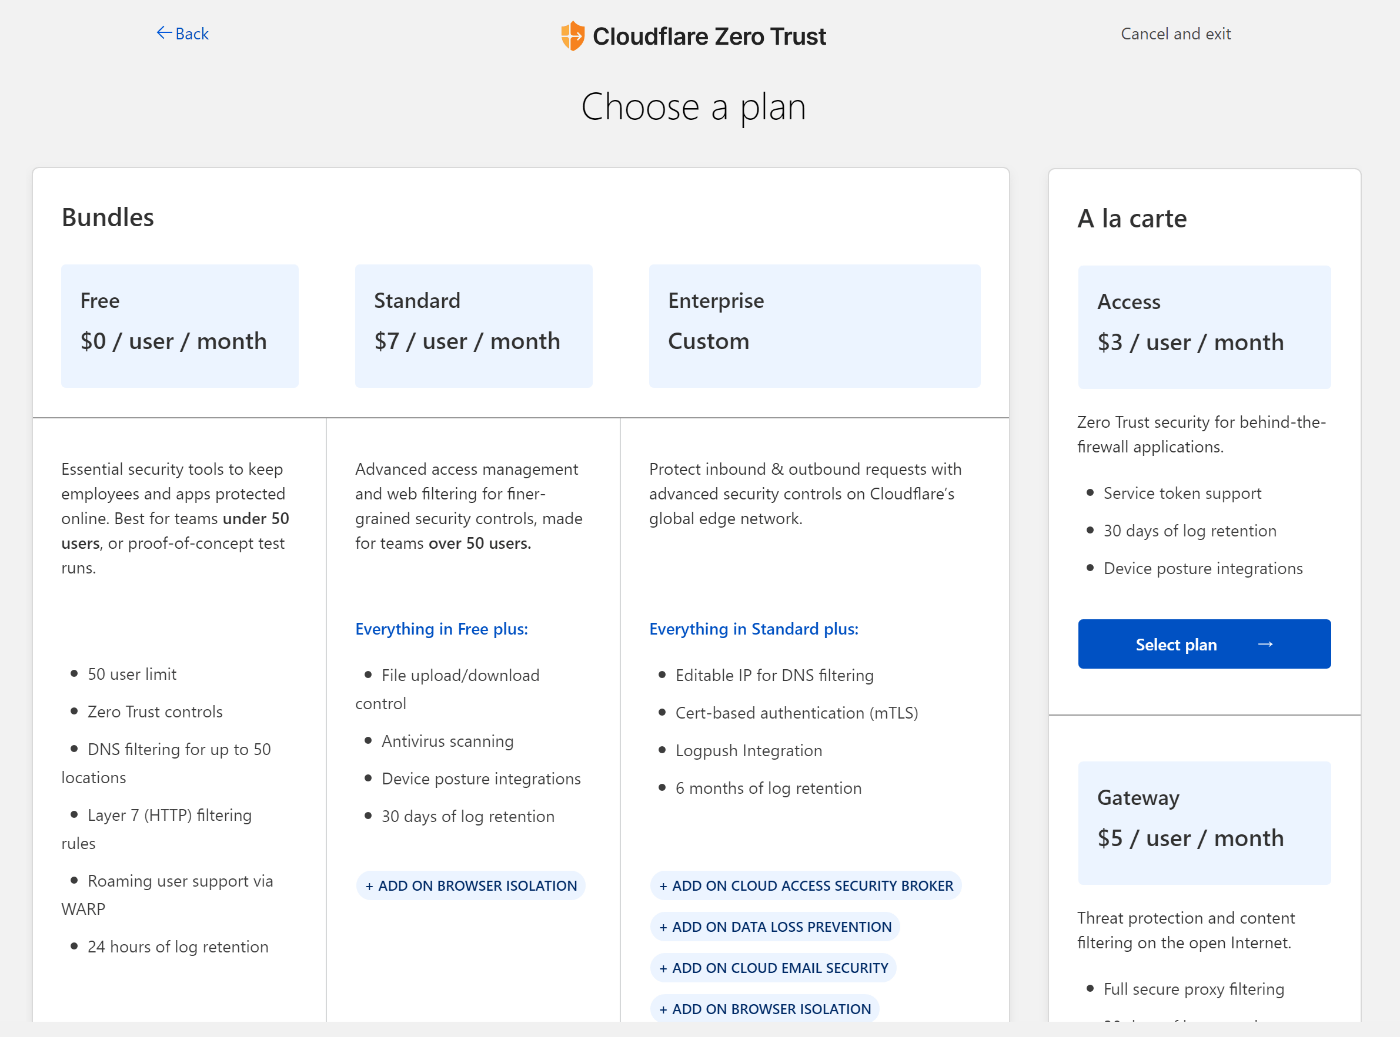Click '24 hours of log retention' item

coord(178,947)
